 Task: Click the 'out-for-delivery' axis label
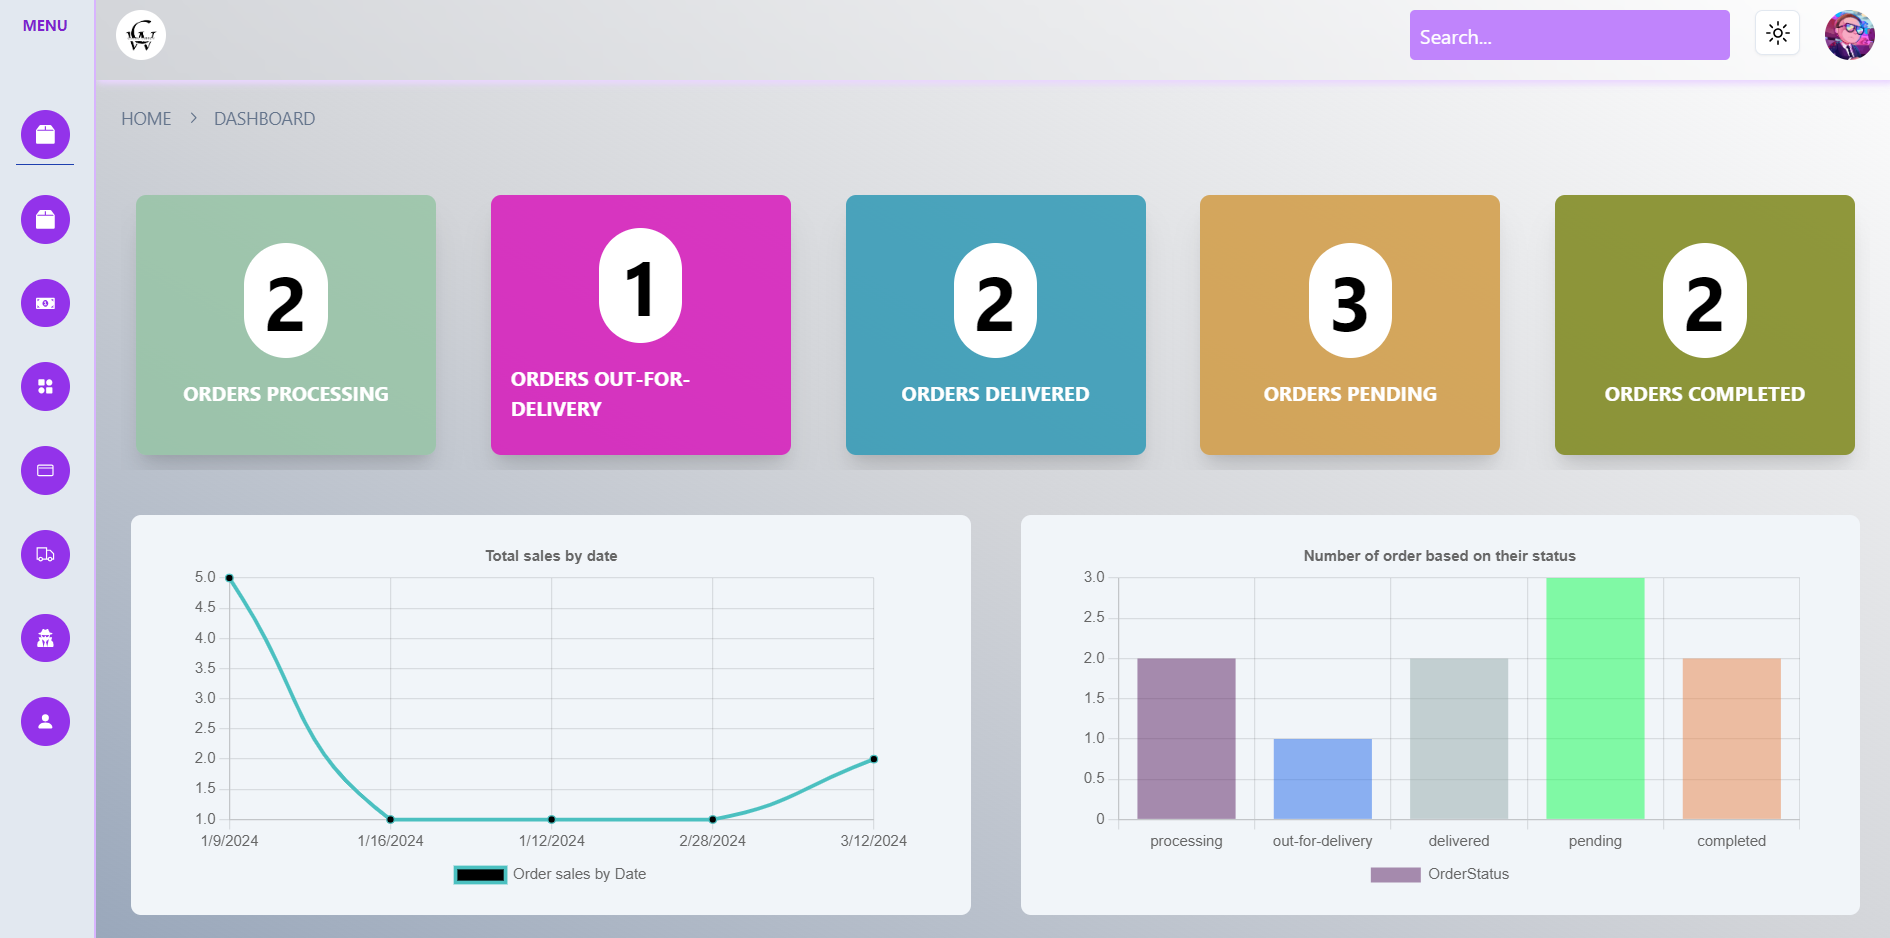click(x=1323, y=841)
